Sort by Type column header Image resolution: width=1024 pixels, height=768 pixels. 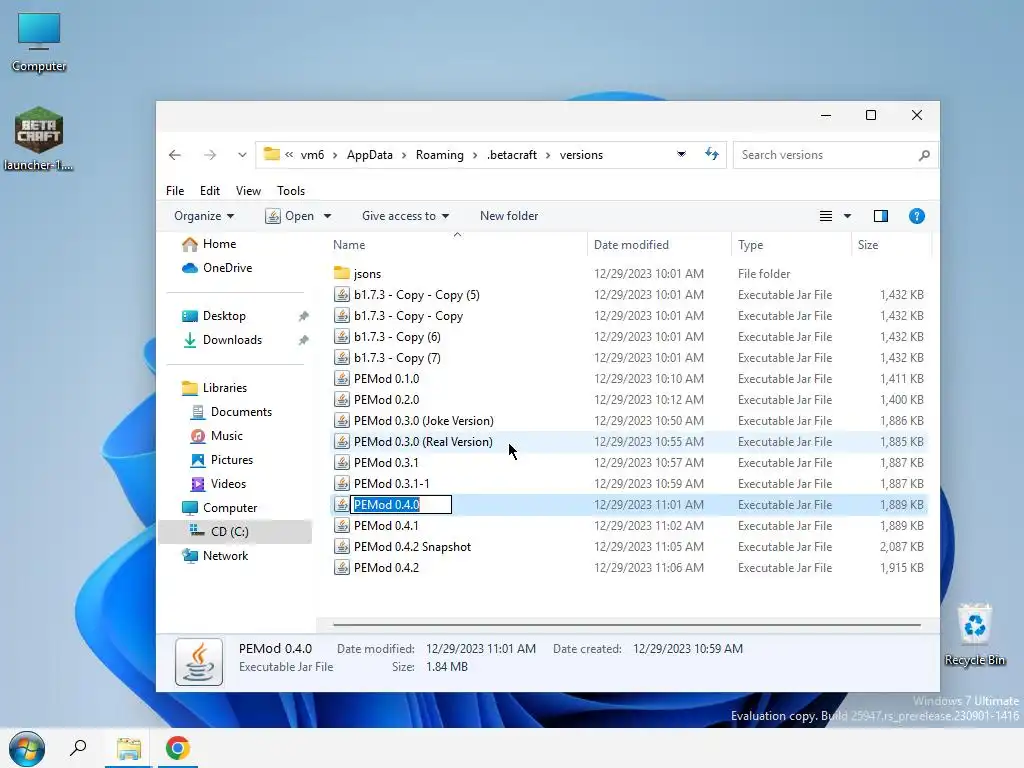click(x=792, y=245)
